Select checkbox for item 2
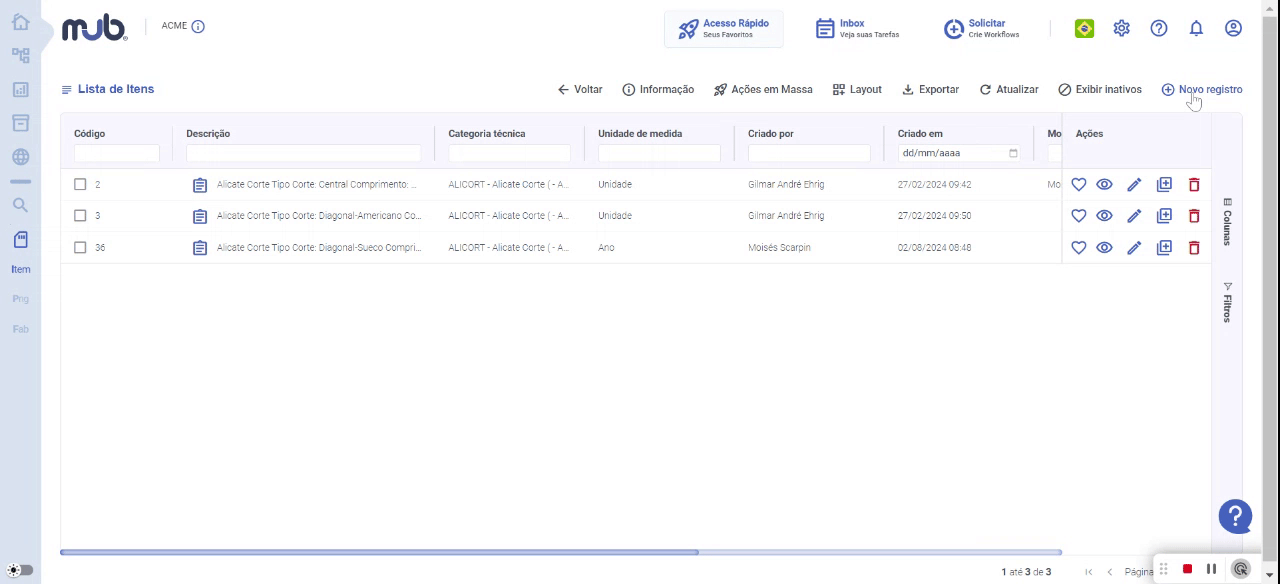This screenshot has width=1280, height=584. pyautogui.click(x=80, y=184)
